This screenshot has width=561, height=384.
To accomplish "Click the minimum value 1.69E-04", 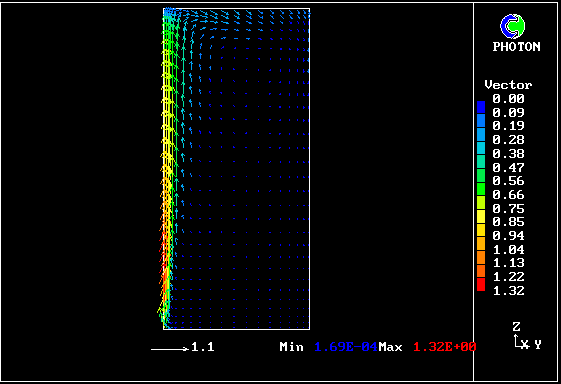I will pyautogui.click(x=346, y=347).
